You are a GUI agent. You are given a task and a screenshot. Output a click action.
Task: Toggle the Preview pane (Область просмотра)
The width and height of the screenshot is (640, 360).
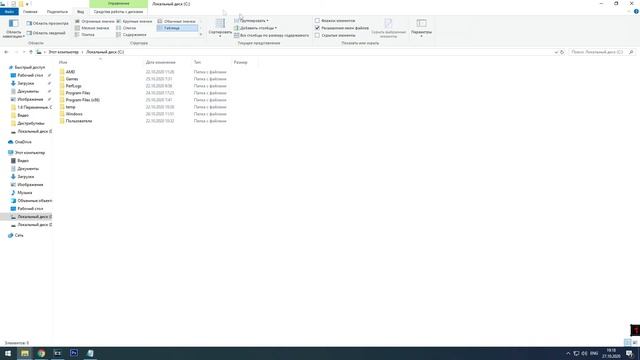[x=47, y=23]
